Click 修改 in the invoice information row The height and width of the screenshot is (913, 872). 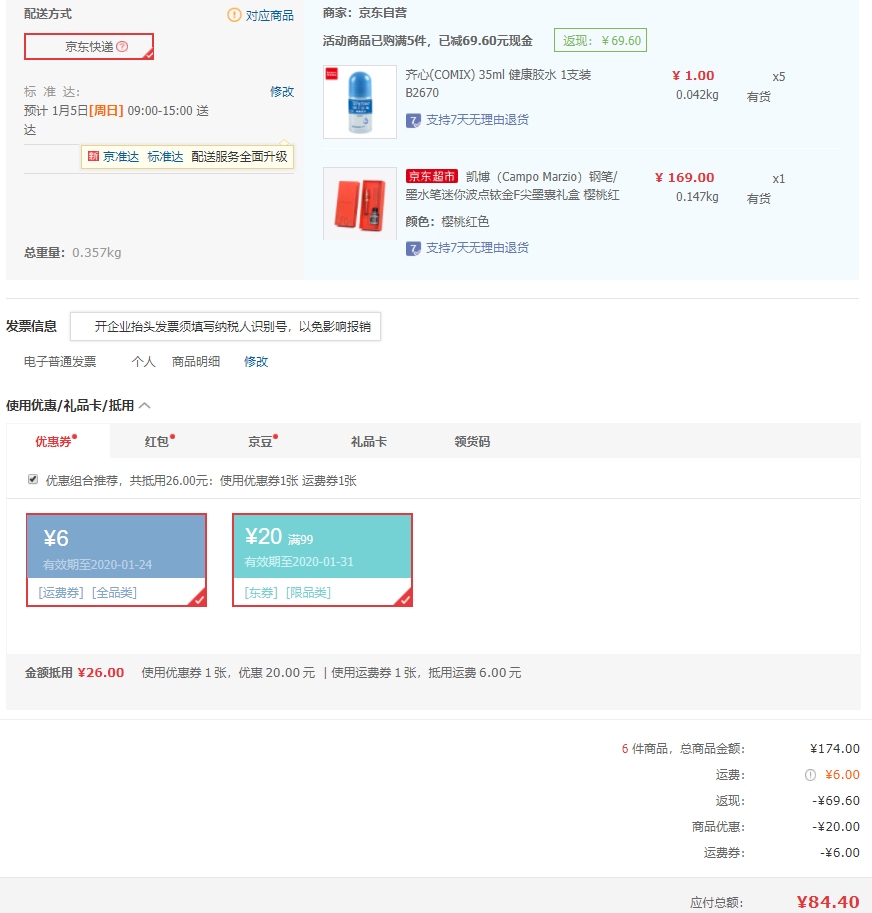click(256, 362)
